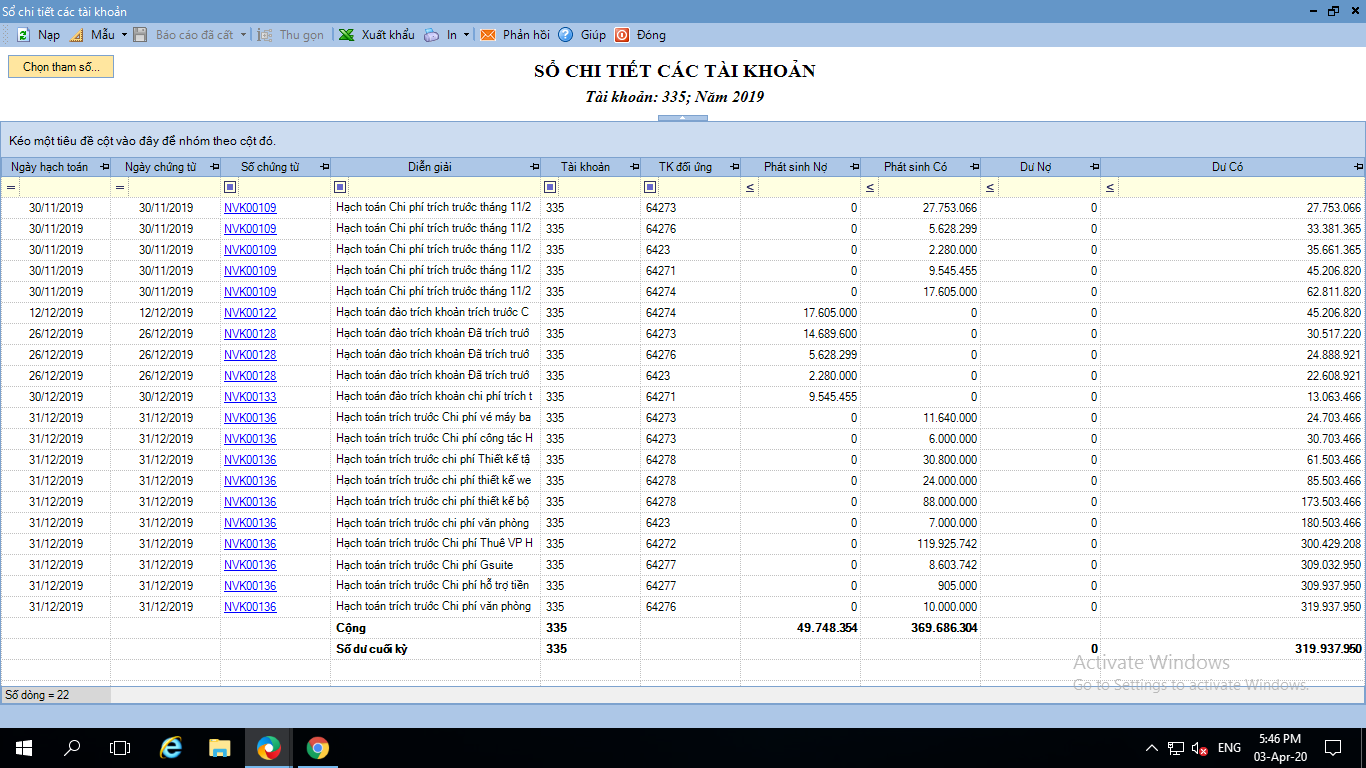Click the Chọn tham số button
This screenshot has width=1366, height=768.
pos(61,67)
